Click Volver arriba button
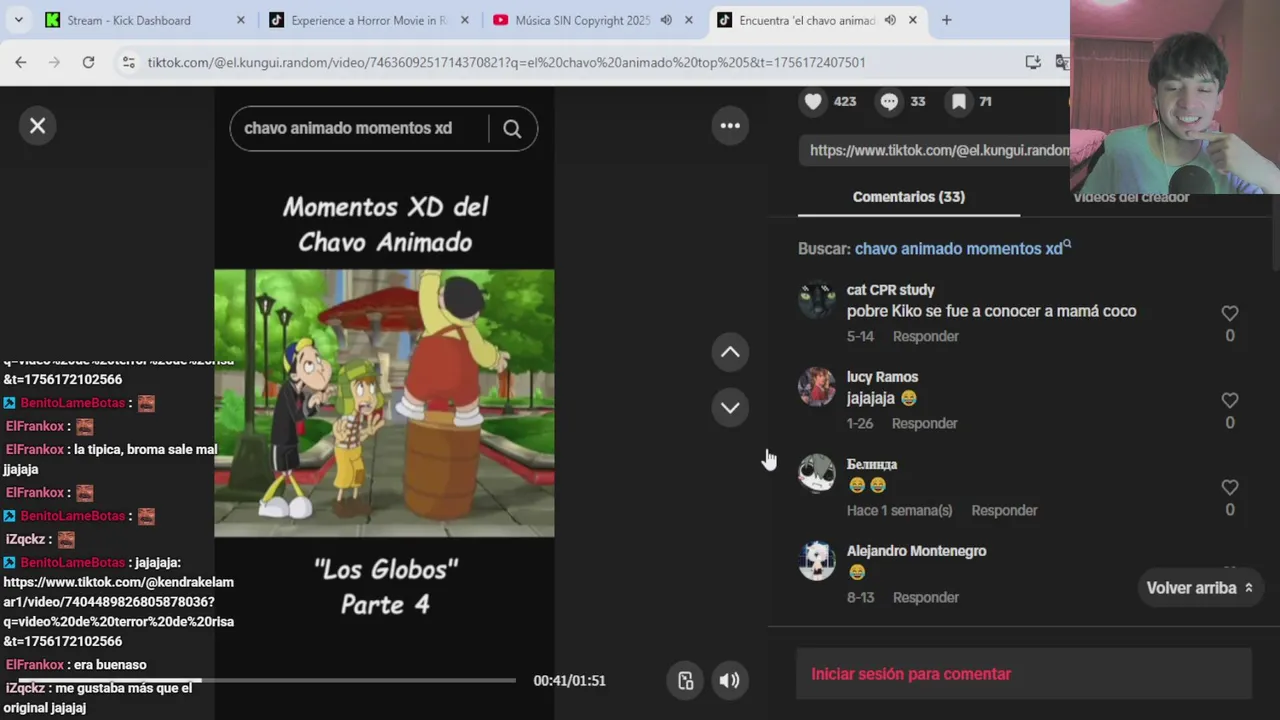The width and height of the screenshot is (1280, 720). click(x=1199, y=588)
